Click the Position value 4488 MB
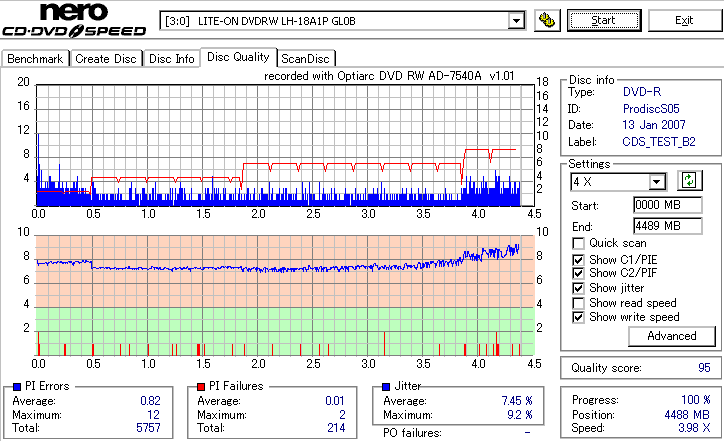 tap(687, 415)
